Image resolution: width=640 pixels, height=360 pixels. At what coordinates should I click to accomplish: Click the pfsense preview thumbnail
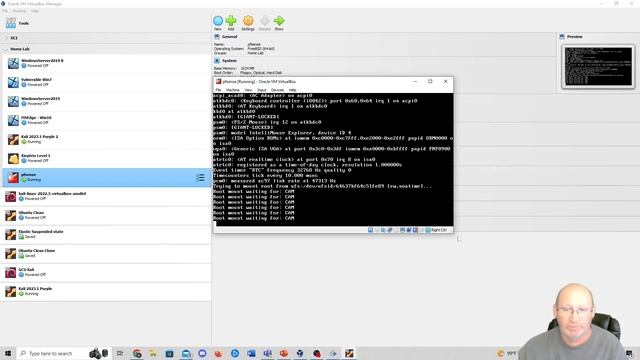598,67
